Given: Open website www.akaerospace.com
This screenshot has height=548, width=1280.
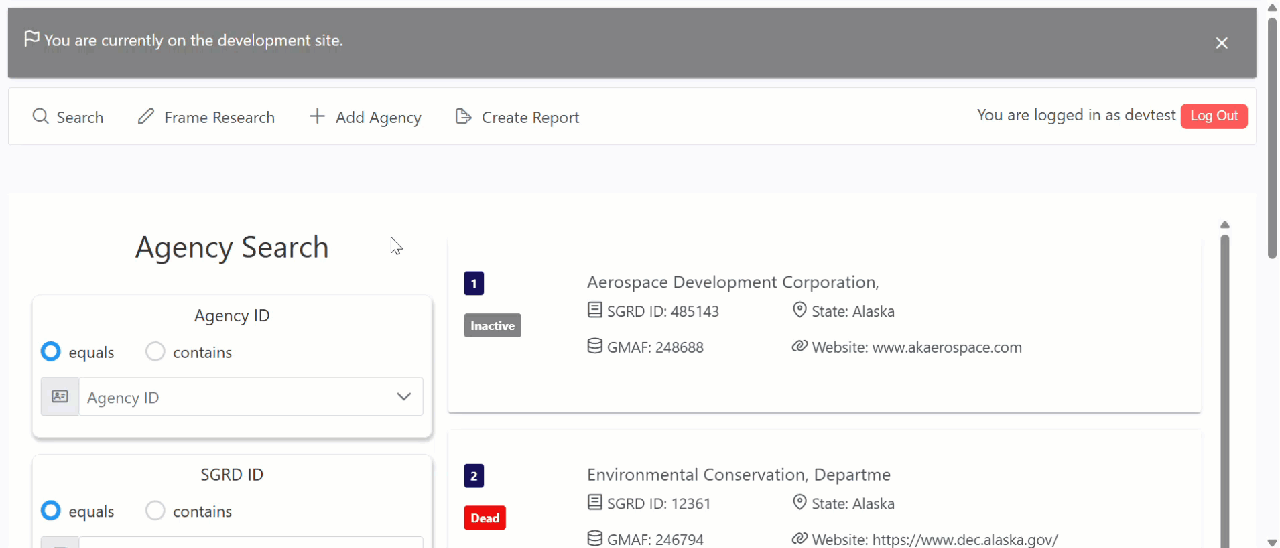Looking at the screenshot, I should tap(947, 348).
